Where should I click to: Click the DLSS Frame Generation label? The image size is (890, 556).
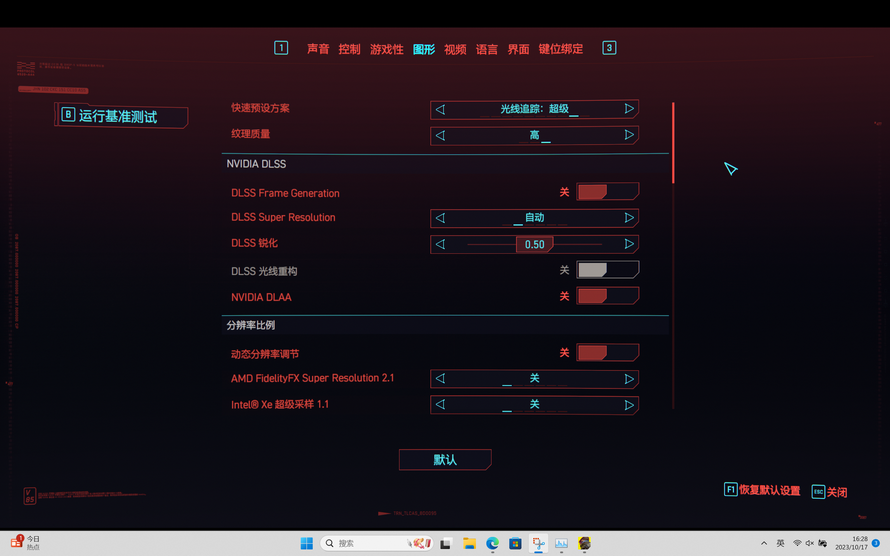click(x=285, y=193)
